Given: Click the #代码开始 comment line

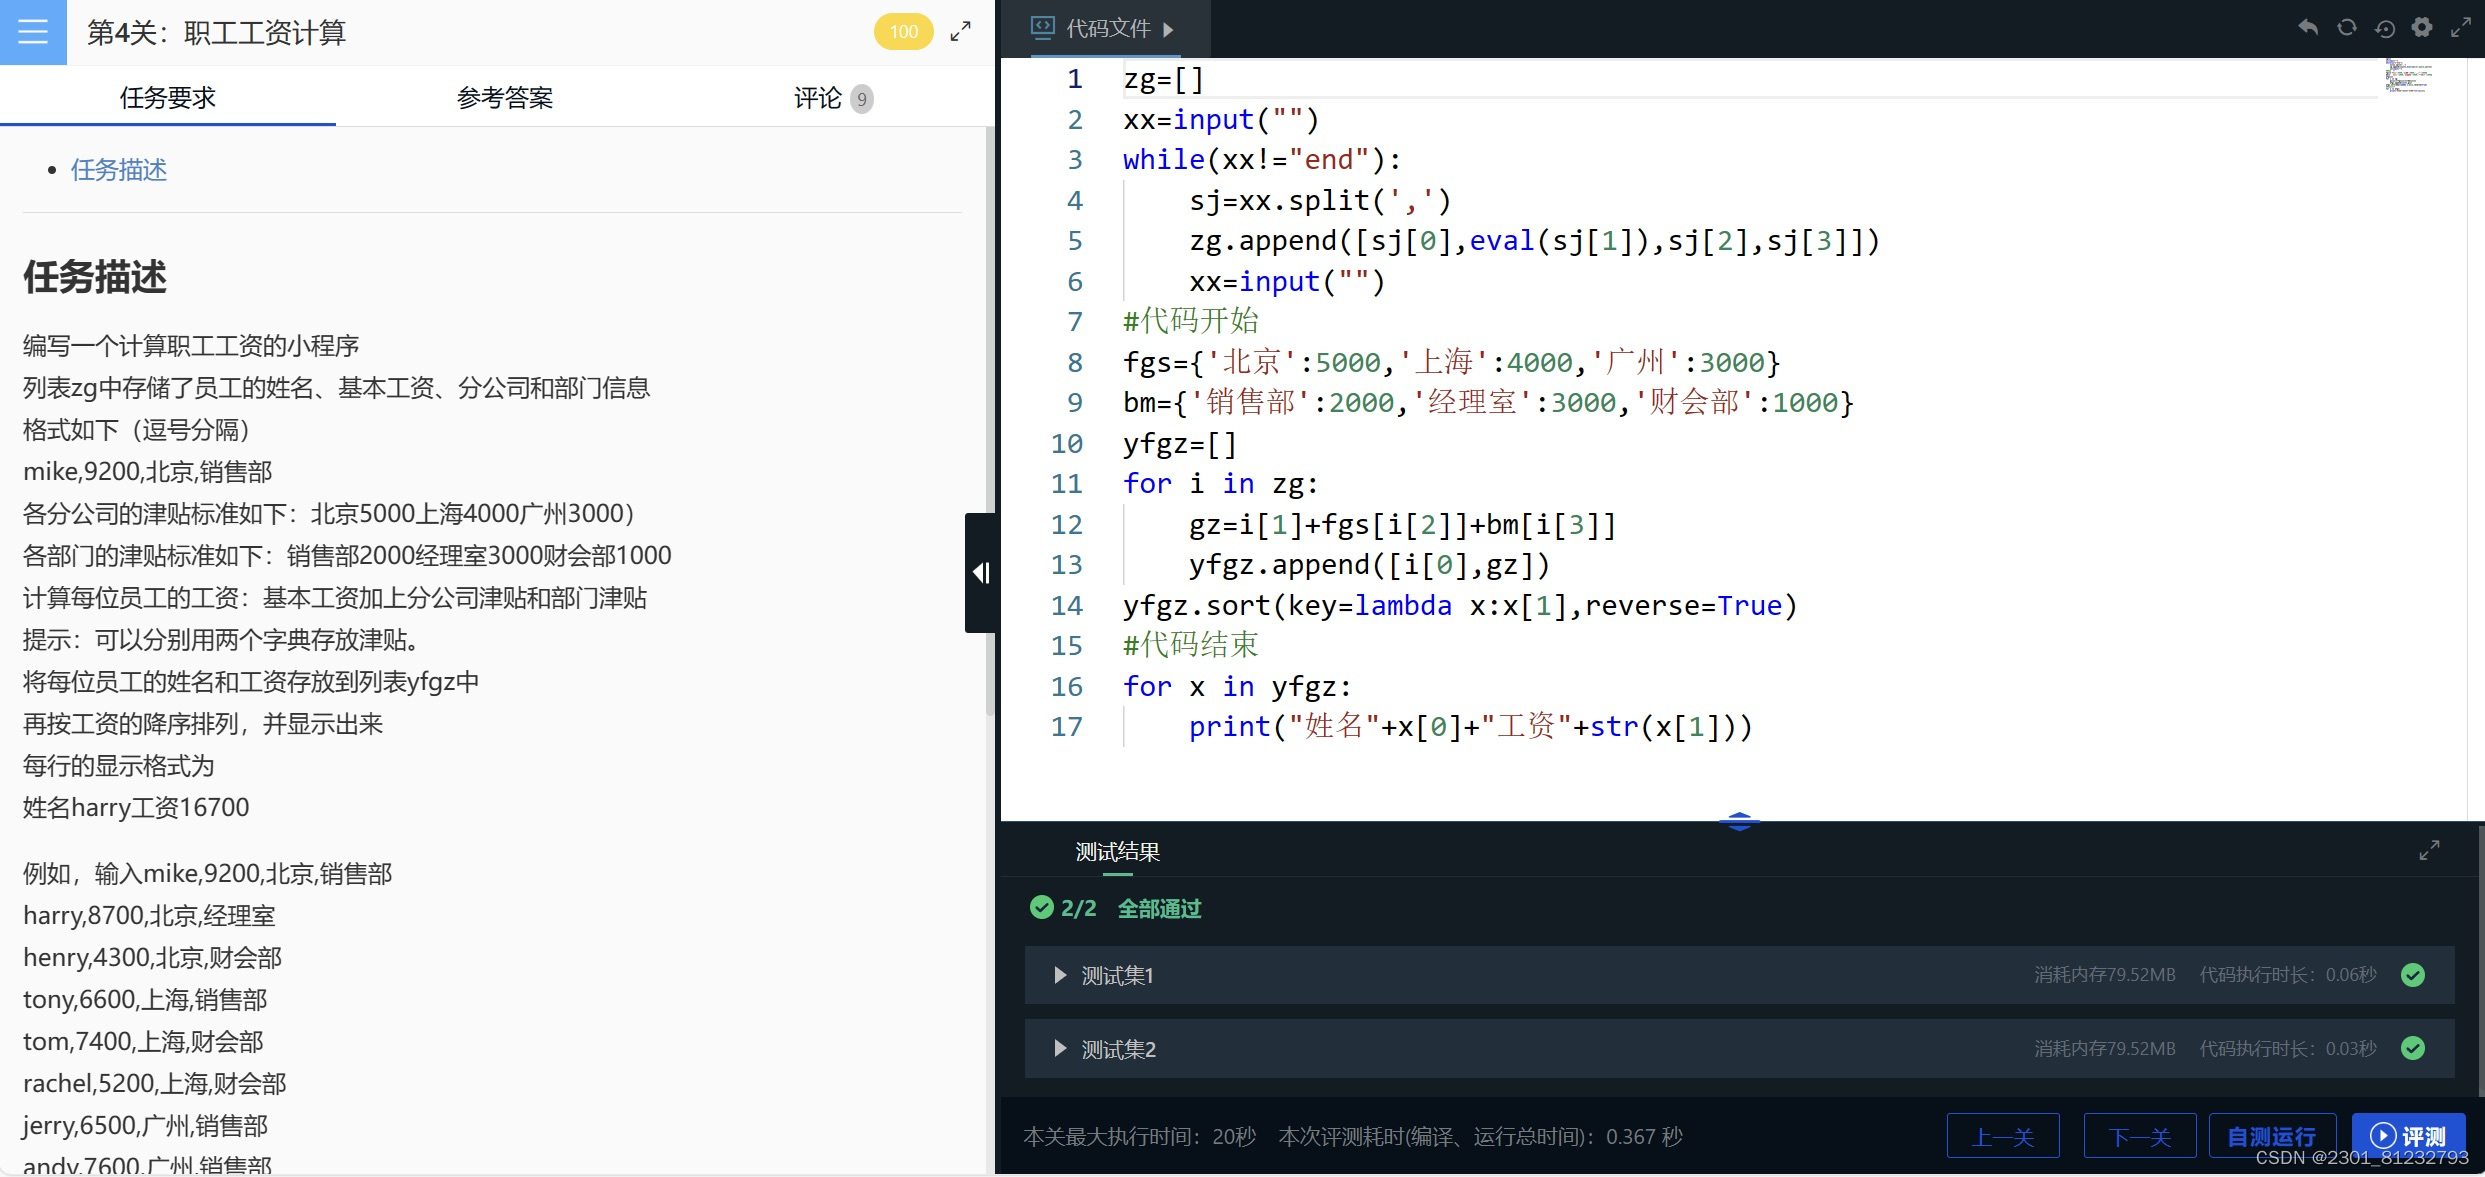Looking at the screenshot, I should tap(1190, 321).
